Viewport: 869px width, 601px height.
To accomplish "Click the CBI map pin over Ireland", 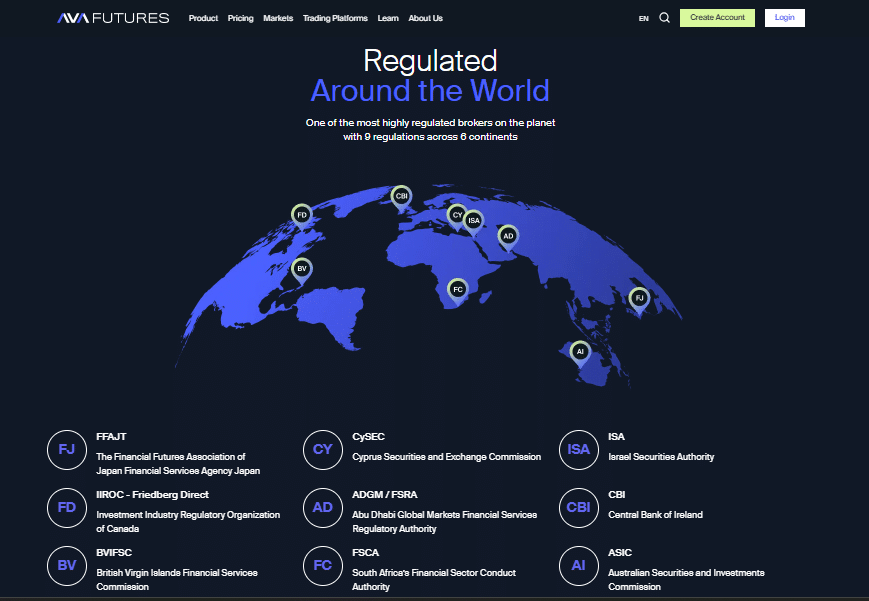I will tap(401, 198).
